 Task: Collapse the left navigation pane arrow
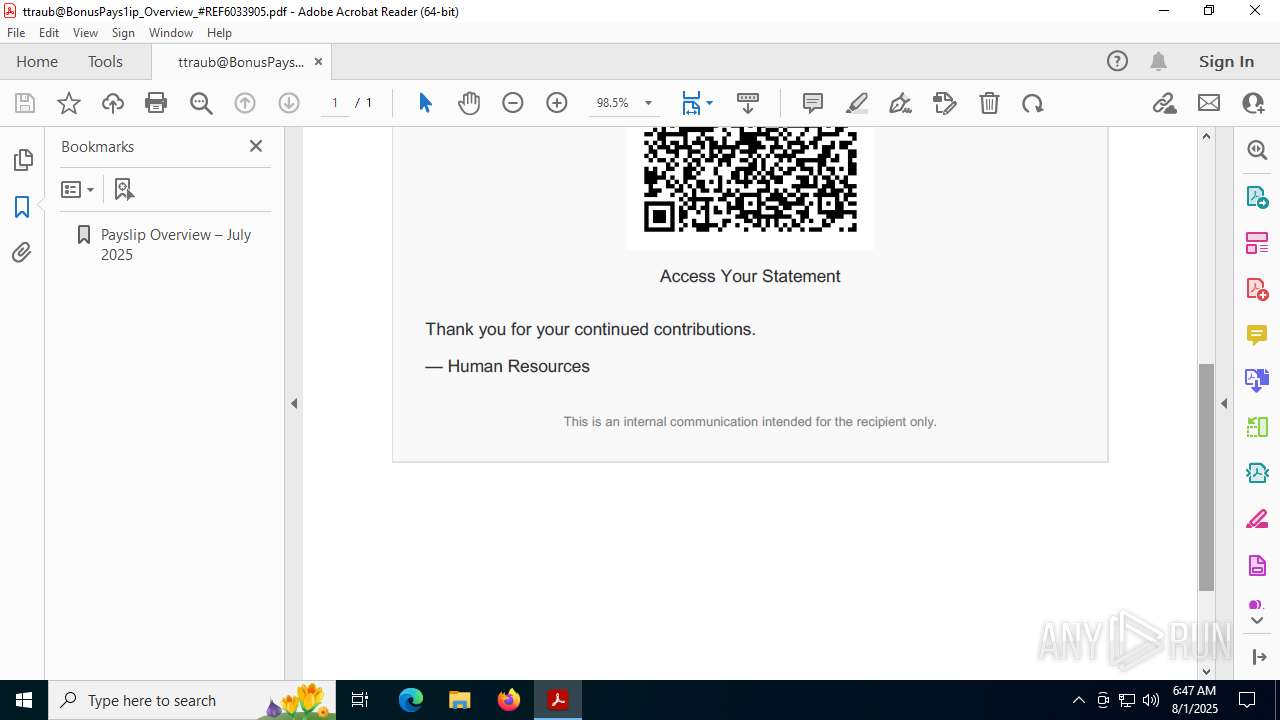[x=294, y=404]
